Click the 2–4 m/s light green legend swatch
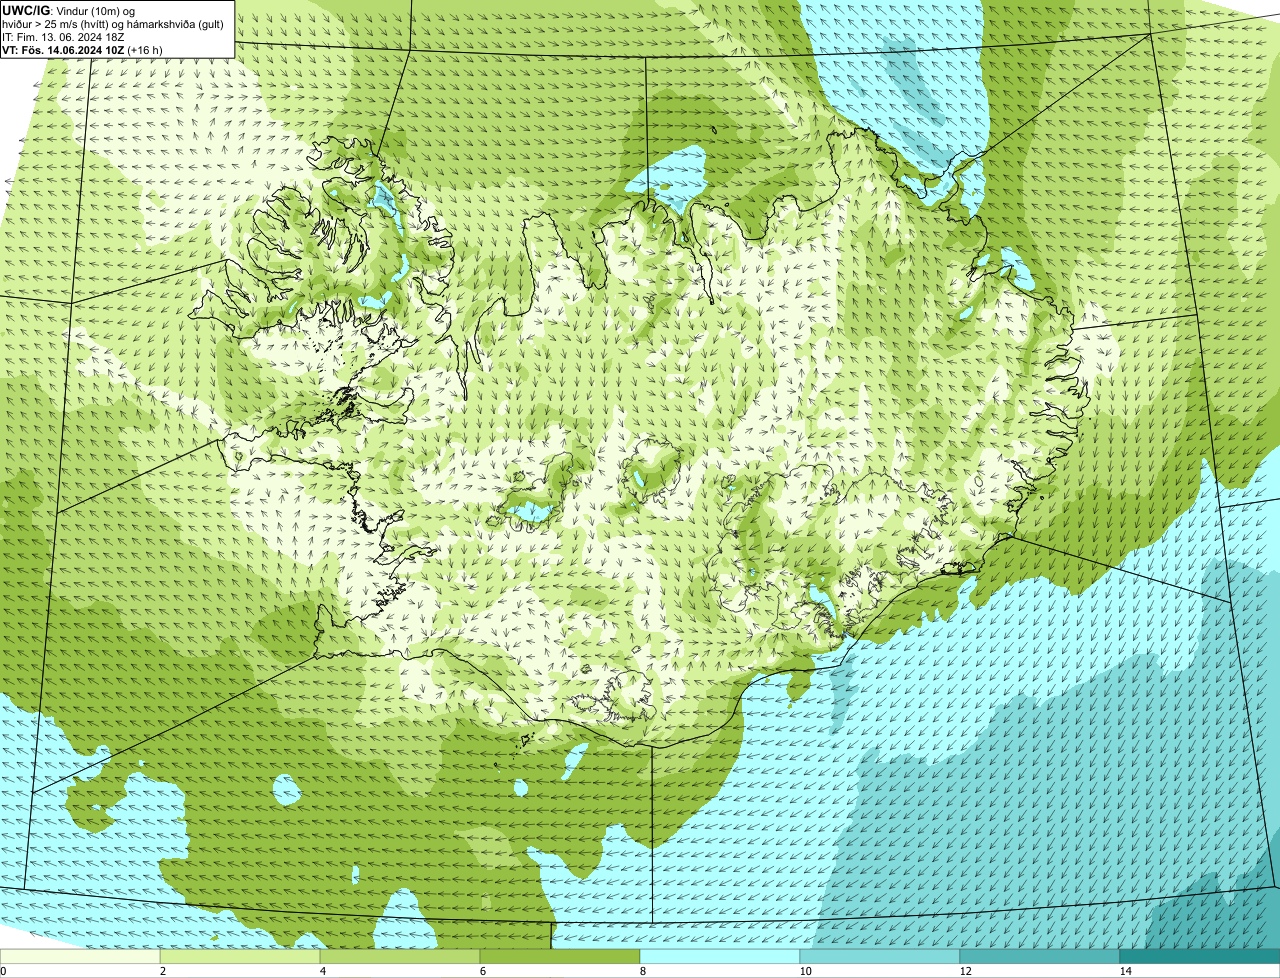Screen dimensions: 1280x978 pos(240,956)
